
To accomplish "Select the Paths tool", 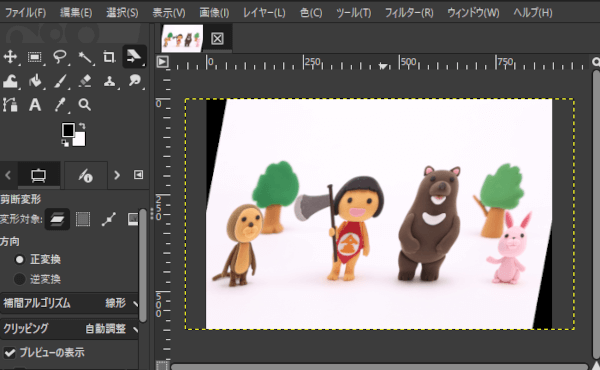I will [10, 104].
